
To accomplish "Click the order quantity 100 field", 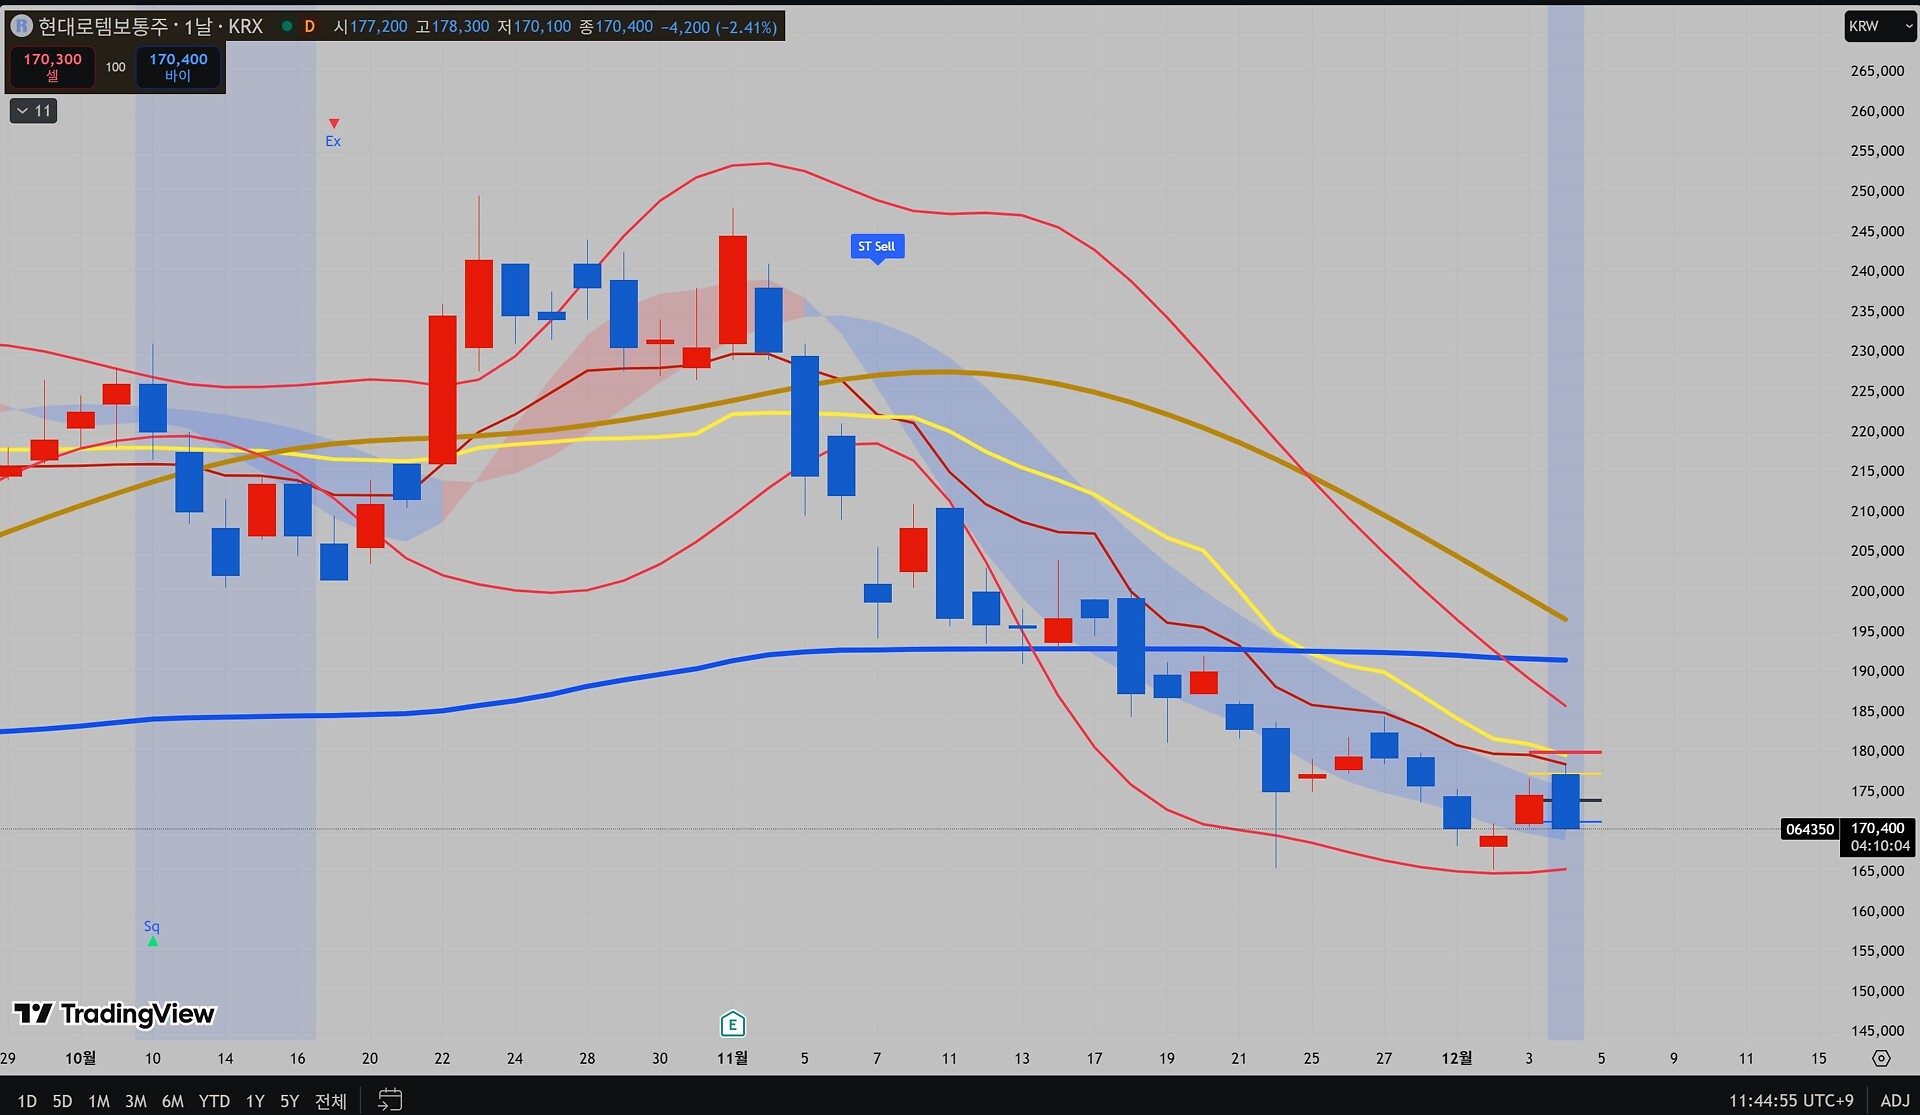I will tap(116, 67).
